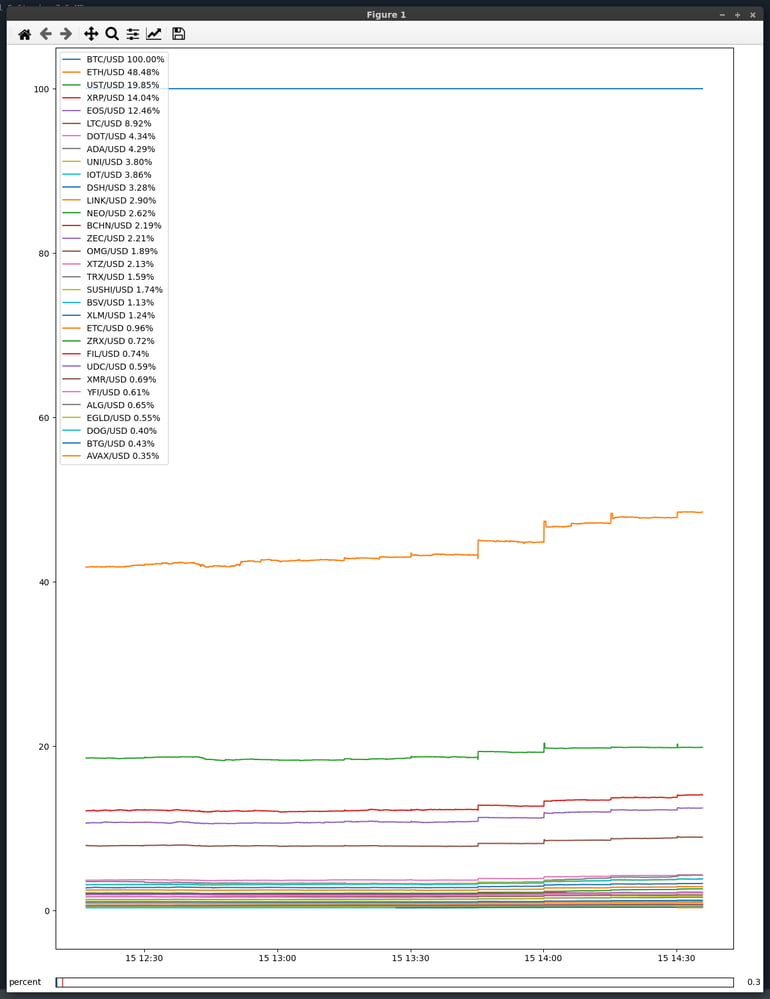Click the 20 y-axis tick label
770x999 pixels.
pos(44,747)
